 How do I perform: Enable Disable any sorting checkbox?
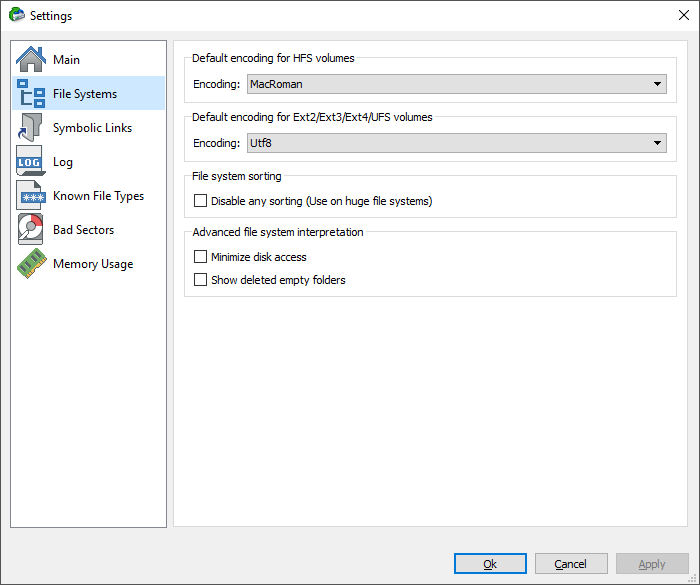(x=200, y=201)
